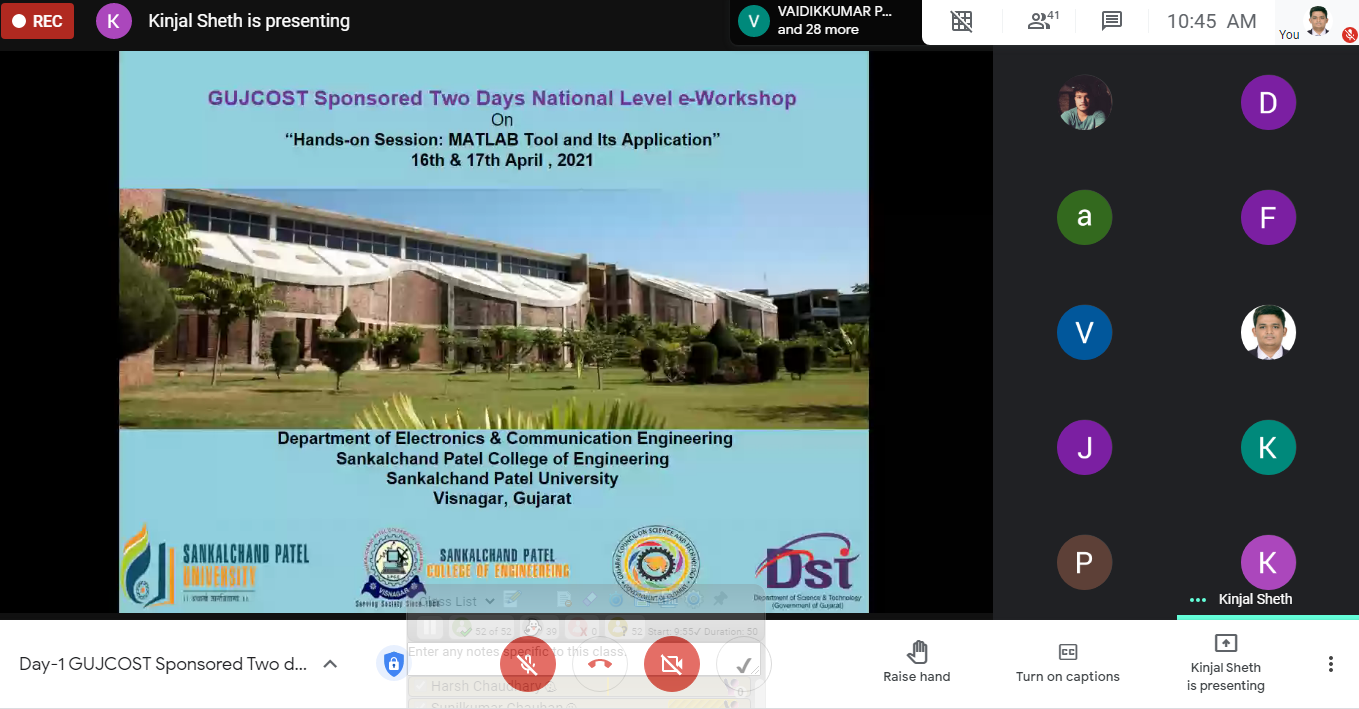Open the blue shield lock safety icon
The width and height of the screenshot is (1359, 709).
tap(393, 663)
